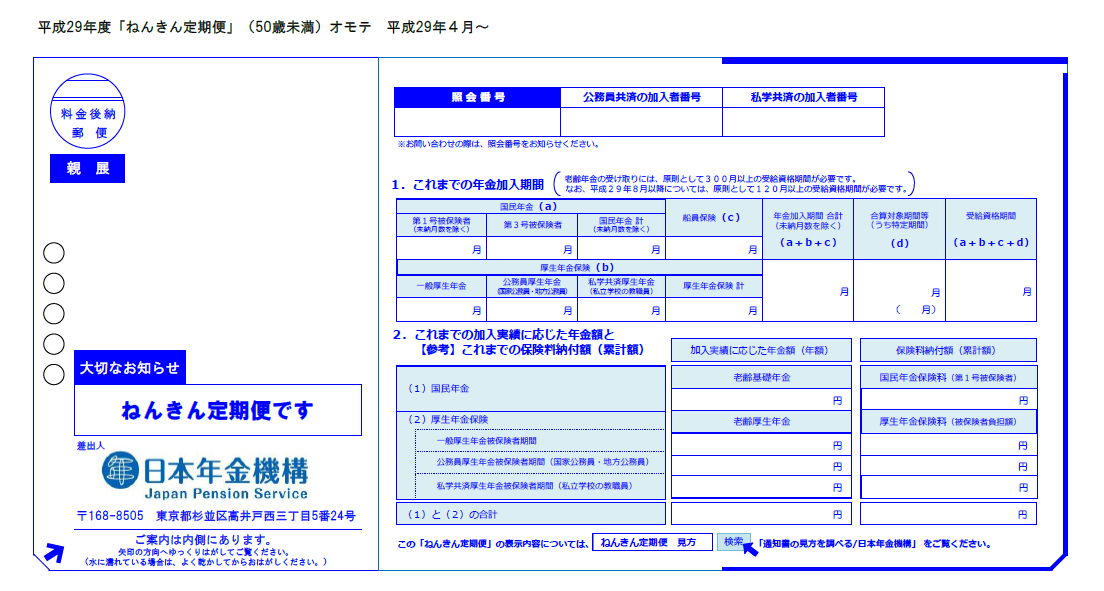Viewport: 1104px width, 591px height.
Task: Click the 厚生年金保険料（被保険者負担額） header
Action: click(x=948, y=421)
